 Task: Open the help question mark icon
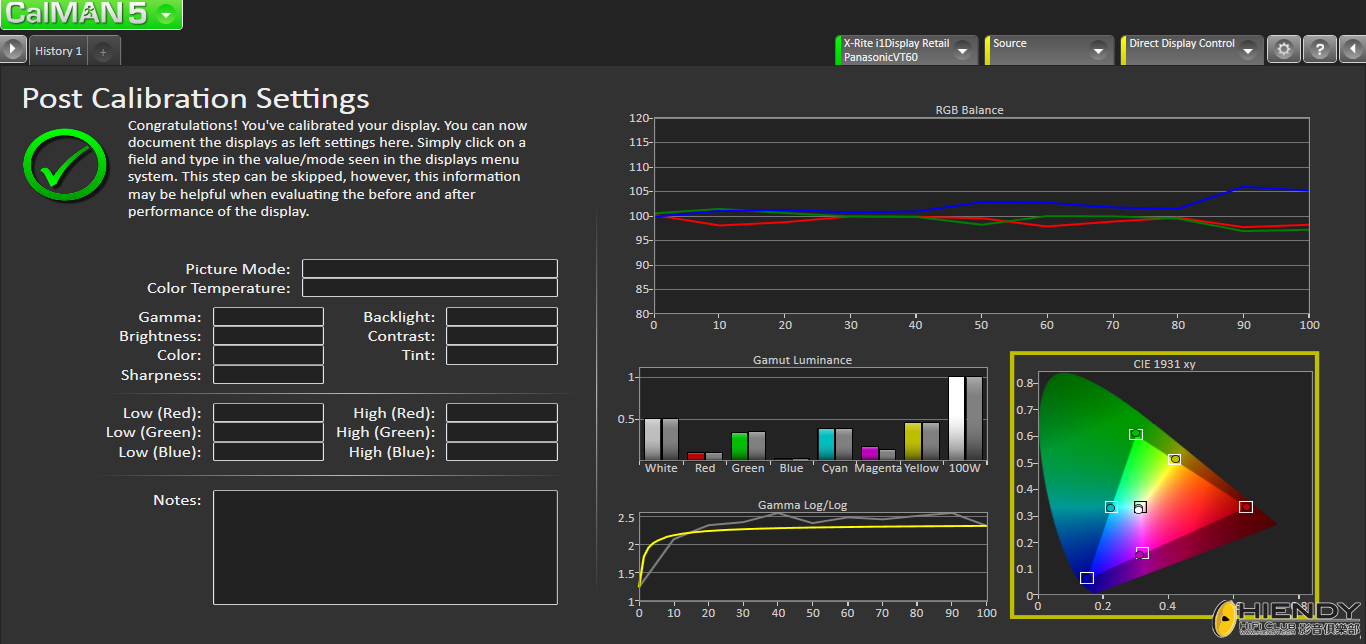click(x=1320, y=50)
